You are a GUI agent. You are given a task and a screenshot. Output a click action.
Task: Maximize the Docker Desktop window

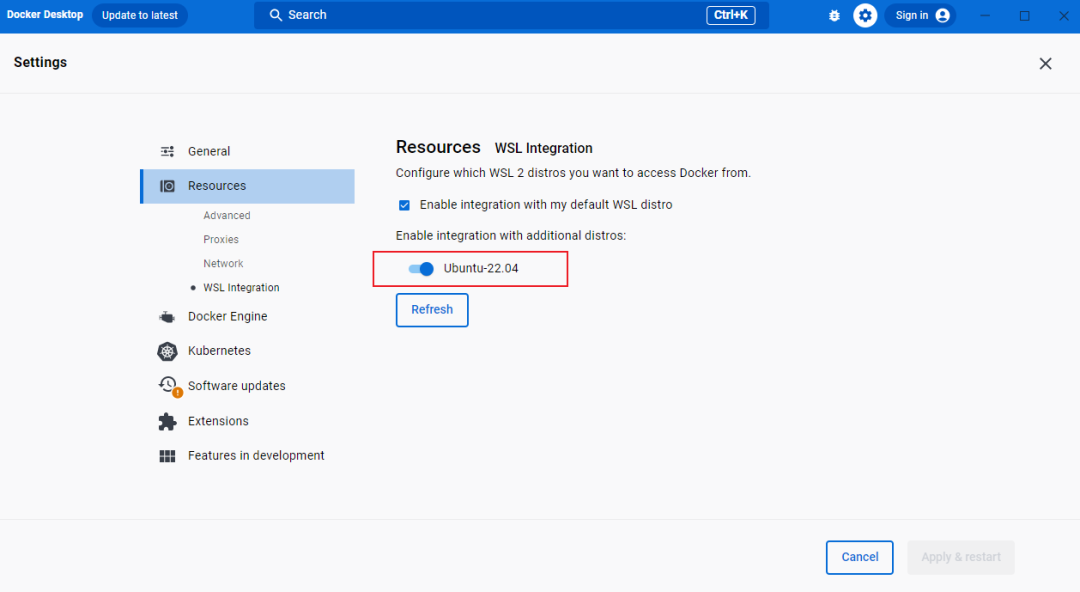tap(1025, 15)
